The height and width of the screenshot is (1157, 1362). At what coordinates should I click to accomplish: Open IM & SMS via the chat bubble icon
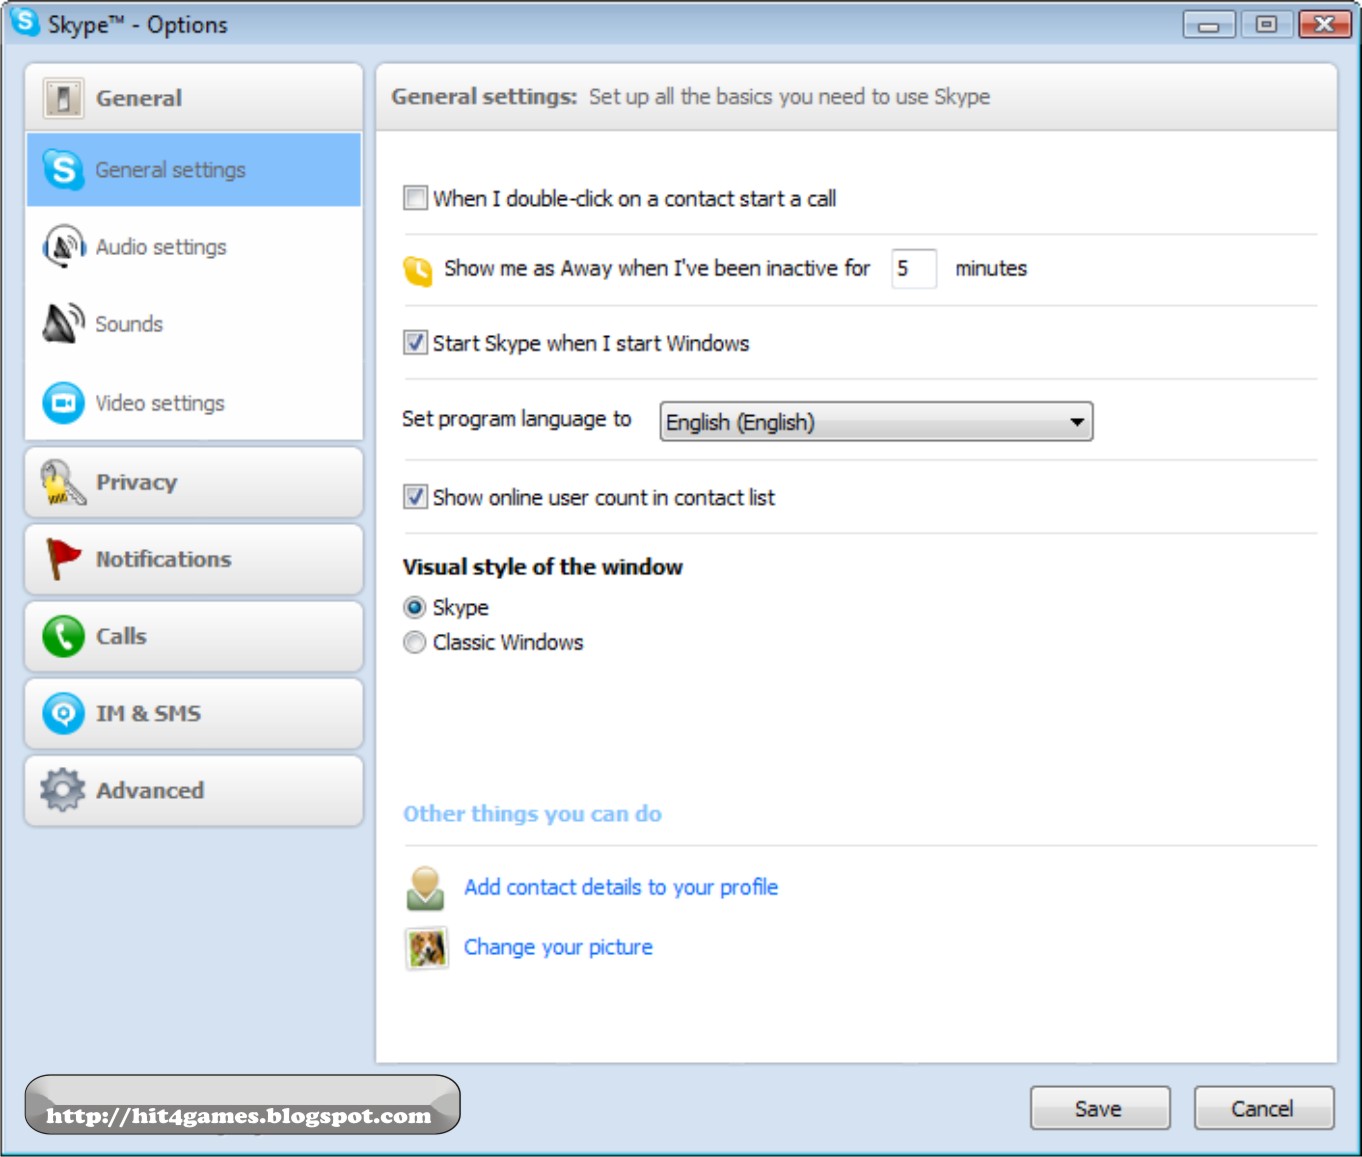point(62,713)
